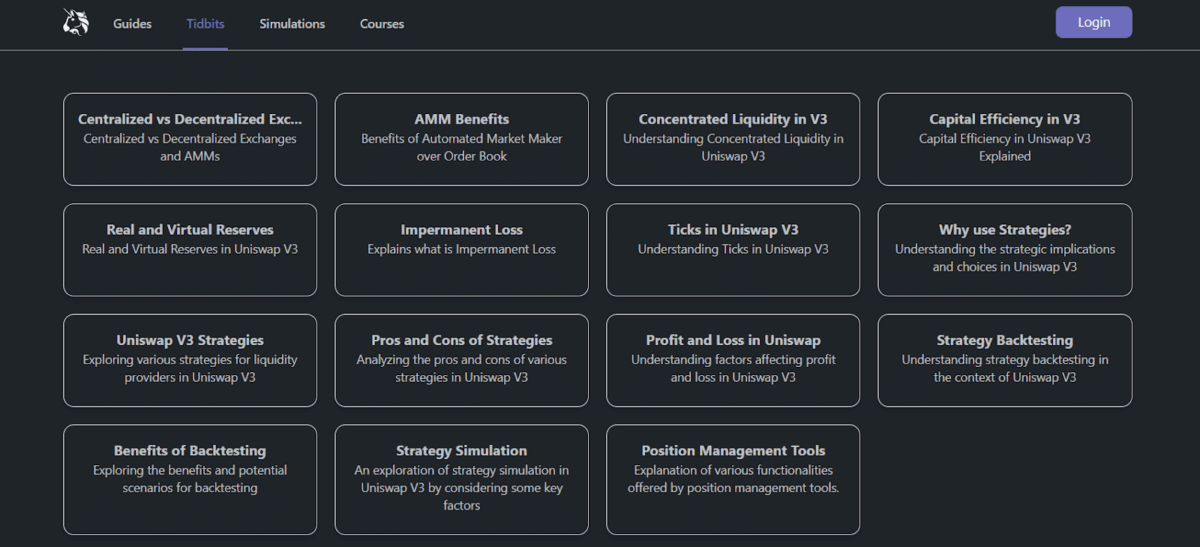The image size is (1200, 547).
Task: Switch to the Tidbits tab
Action: [206, 23]
